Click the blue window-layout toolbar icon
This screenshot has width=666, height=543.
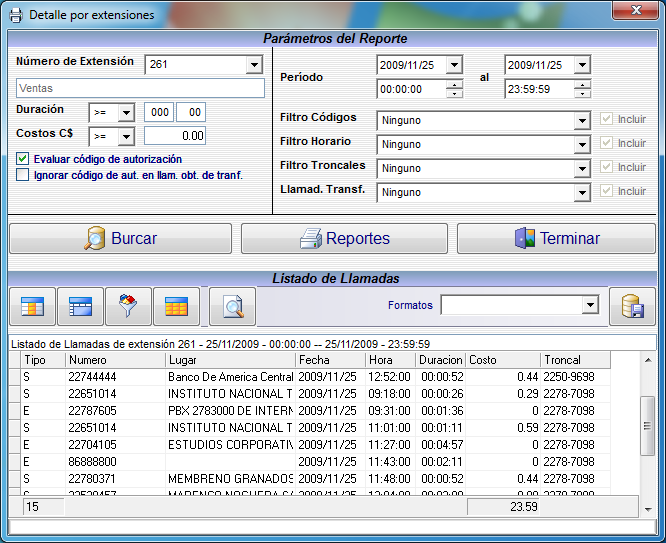[x=80, y=306]
